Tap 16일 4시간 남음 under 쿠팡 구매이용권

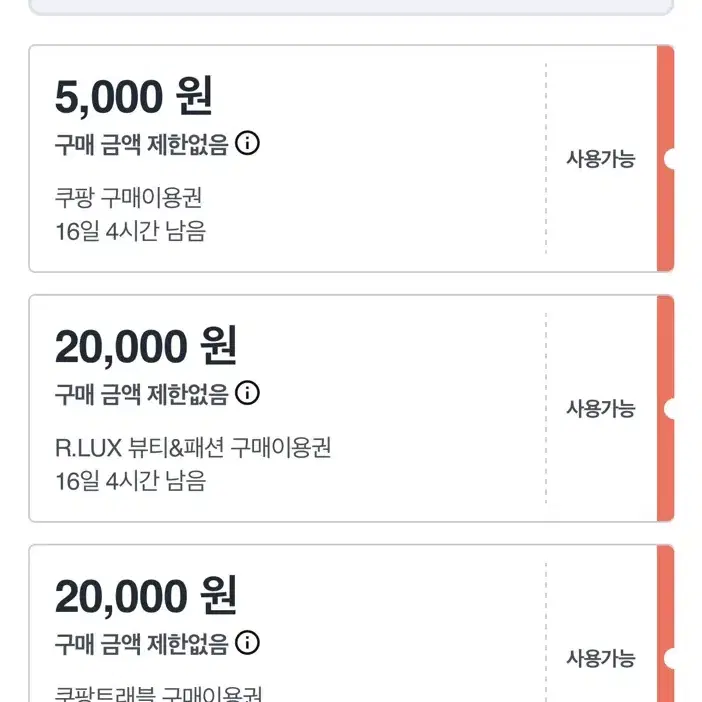[x=130, y=230]
